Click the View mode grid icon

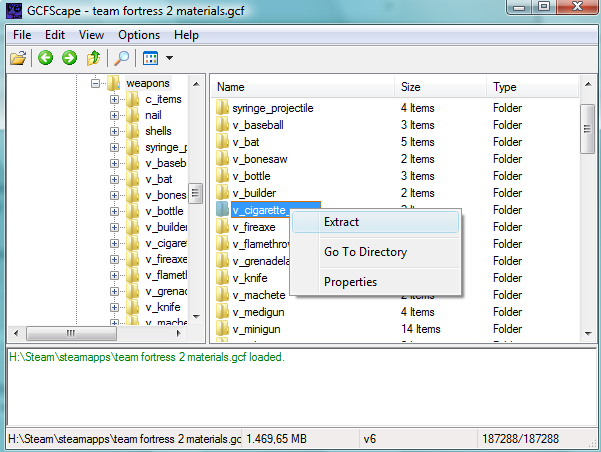(150, 58)
